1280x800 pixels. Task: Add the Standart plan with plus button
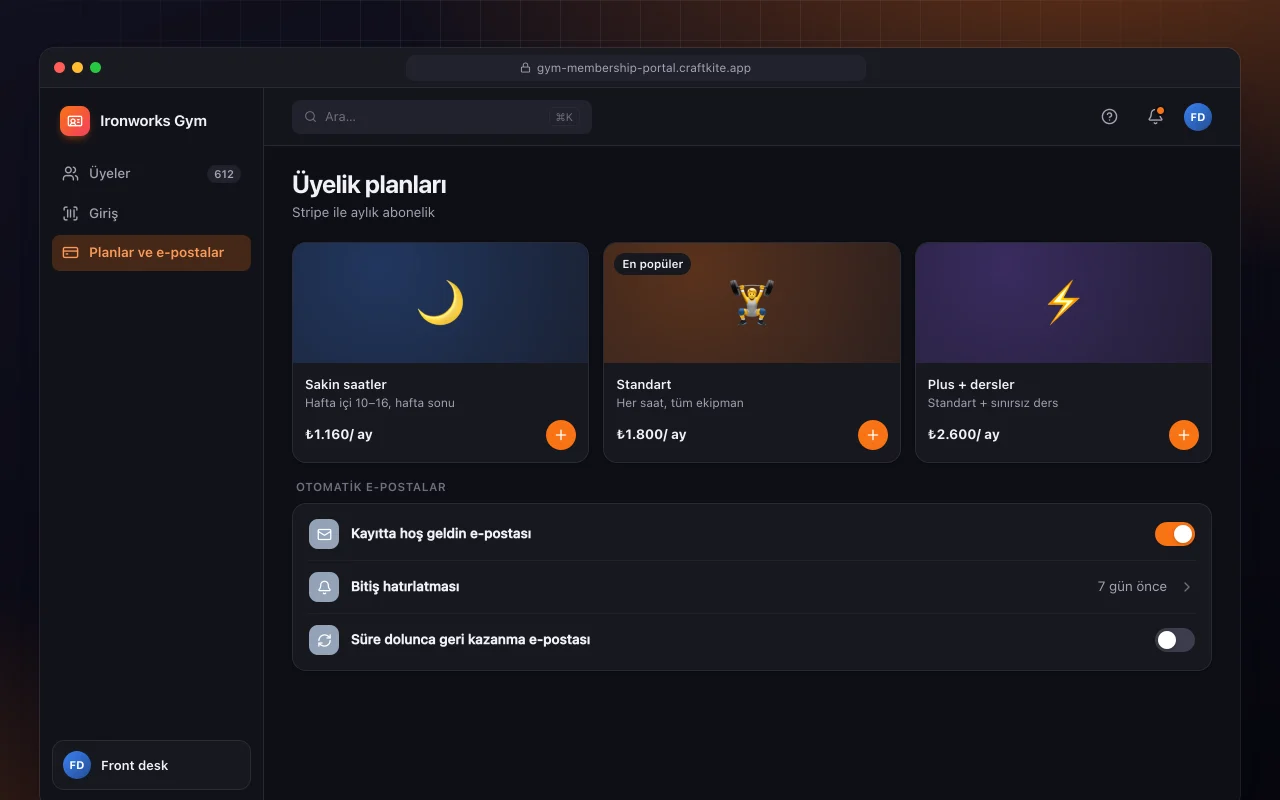coord(873,435)
